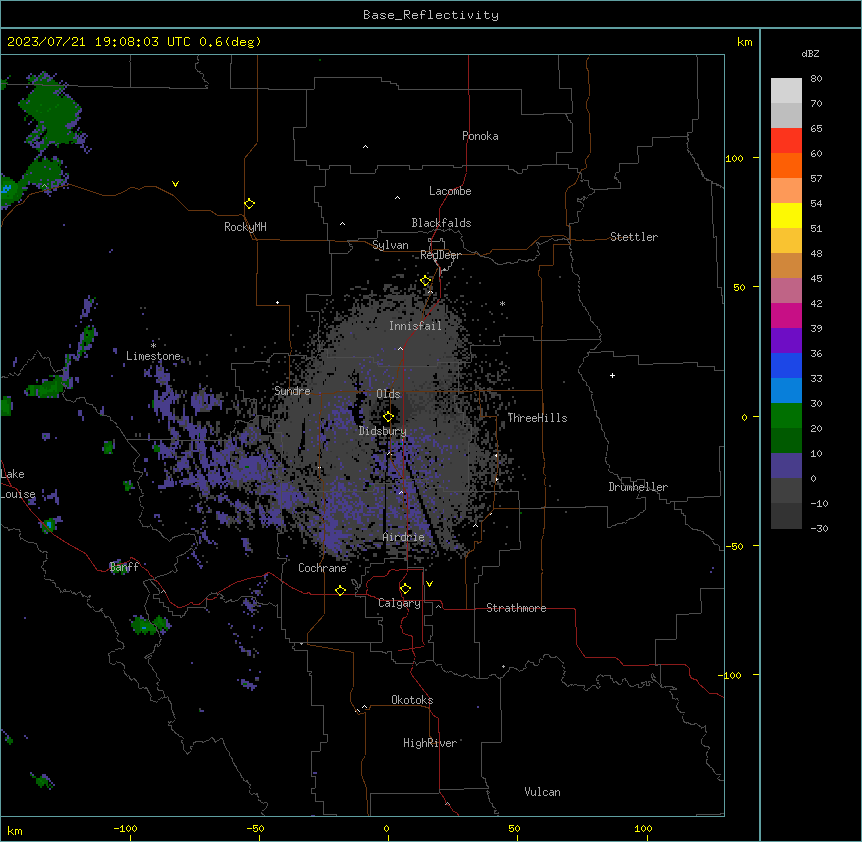Click the red swatch in the dBZ legend
Image resolution: width=862 pixels, height=842 pixels.
pyautogui.click(x=786, y=140)
